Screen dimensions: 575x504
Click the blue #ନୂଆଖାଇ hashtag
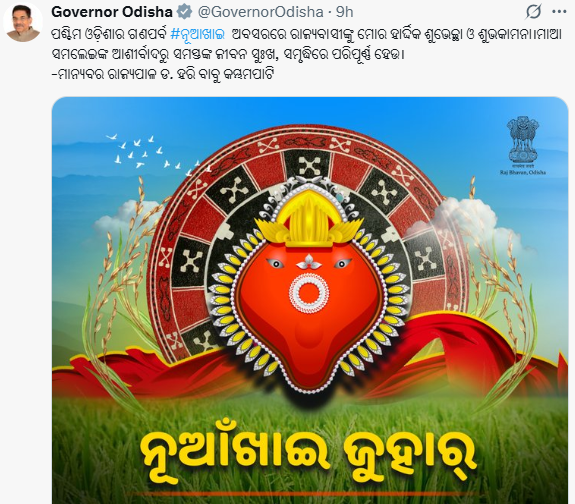coord(198,34)
